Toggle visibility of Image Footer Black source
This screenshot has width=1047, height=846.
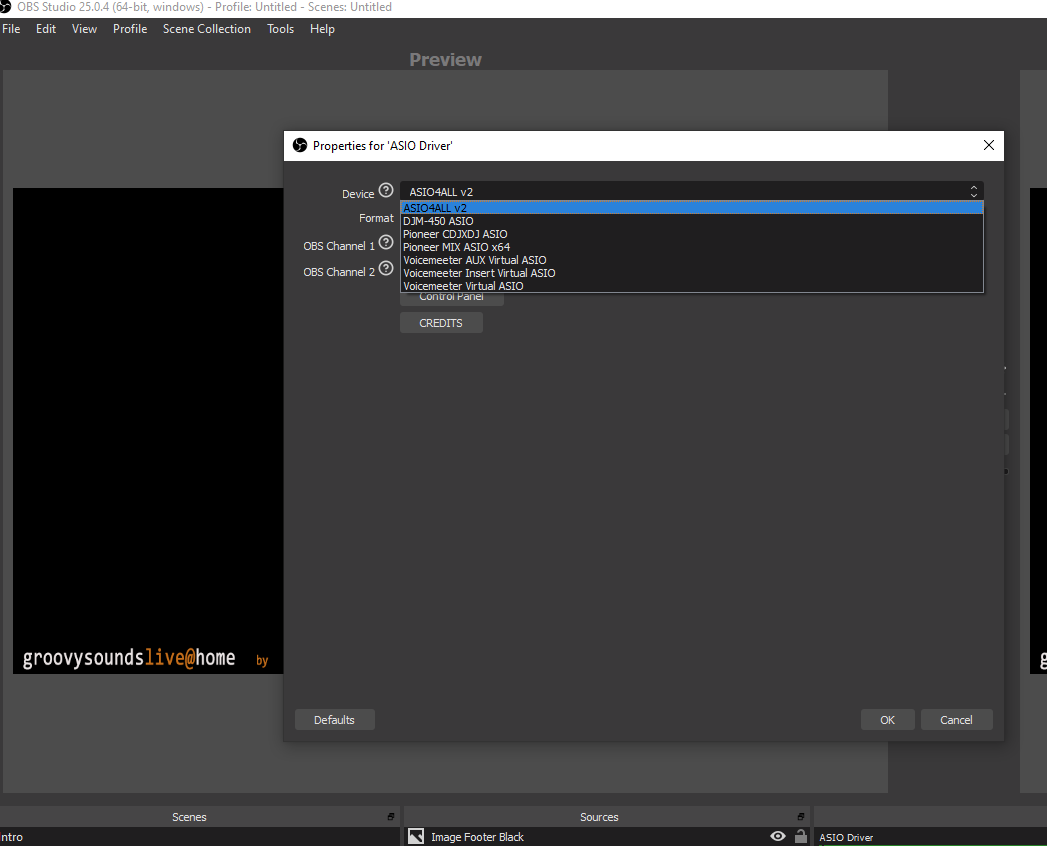coord(778,836)
